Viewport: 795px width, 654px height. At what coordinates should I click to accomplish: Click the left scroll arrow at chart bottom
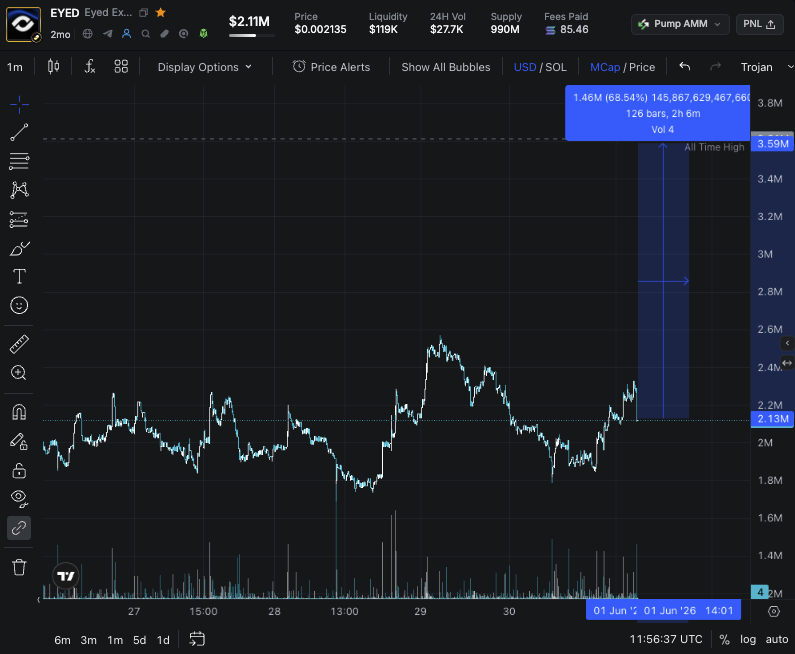click(x=39, y=600)
